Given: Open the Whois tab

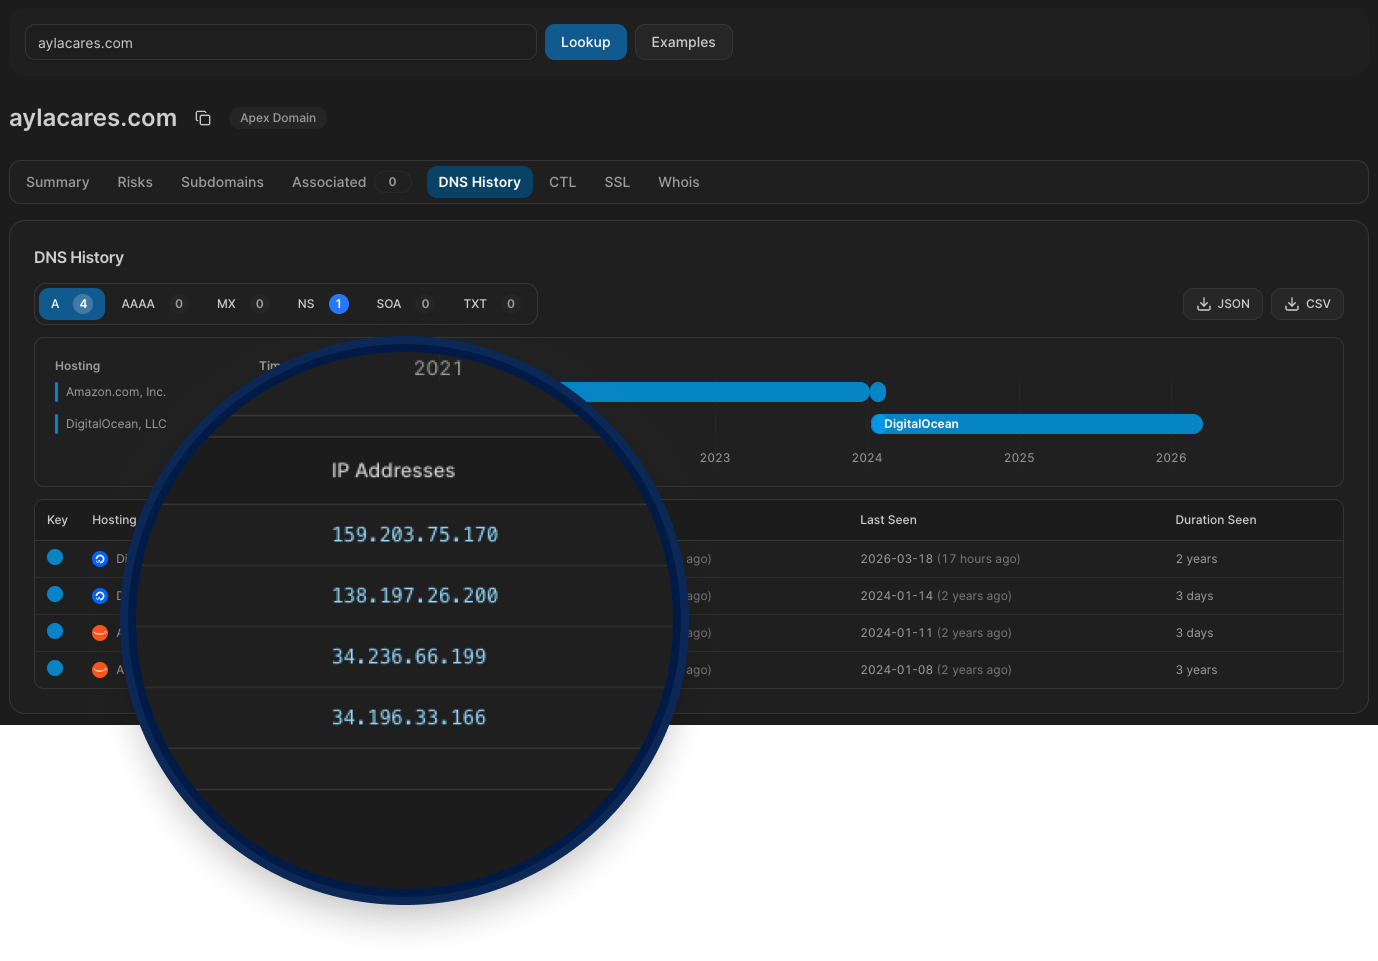Looking at the screenshot, I should point(678,182).
